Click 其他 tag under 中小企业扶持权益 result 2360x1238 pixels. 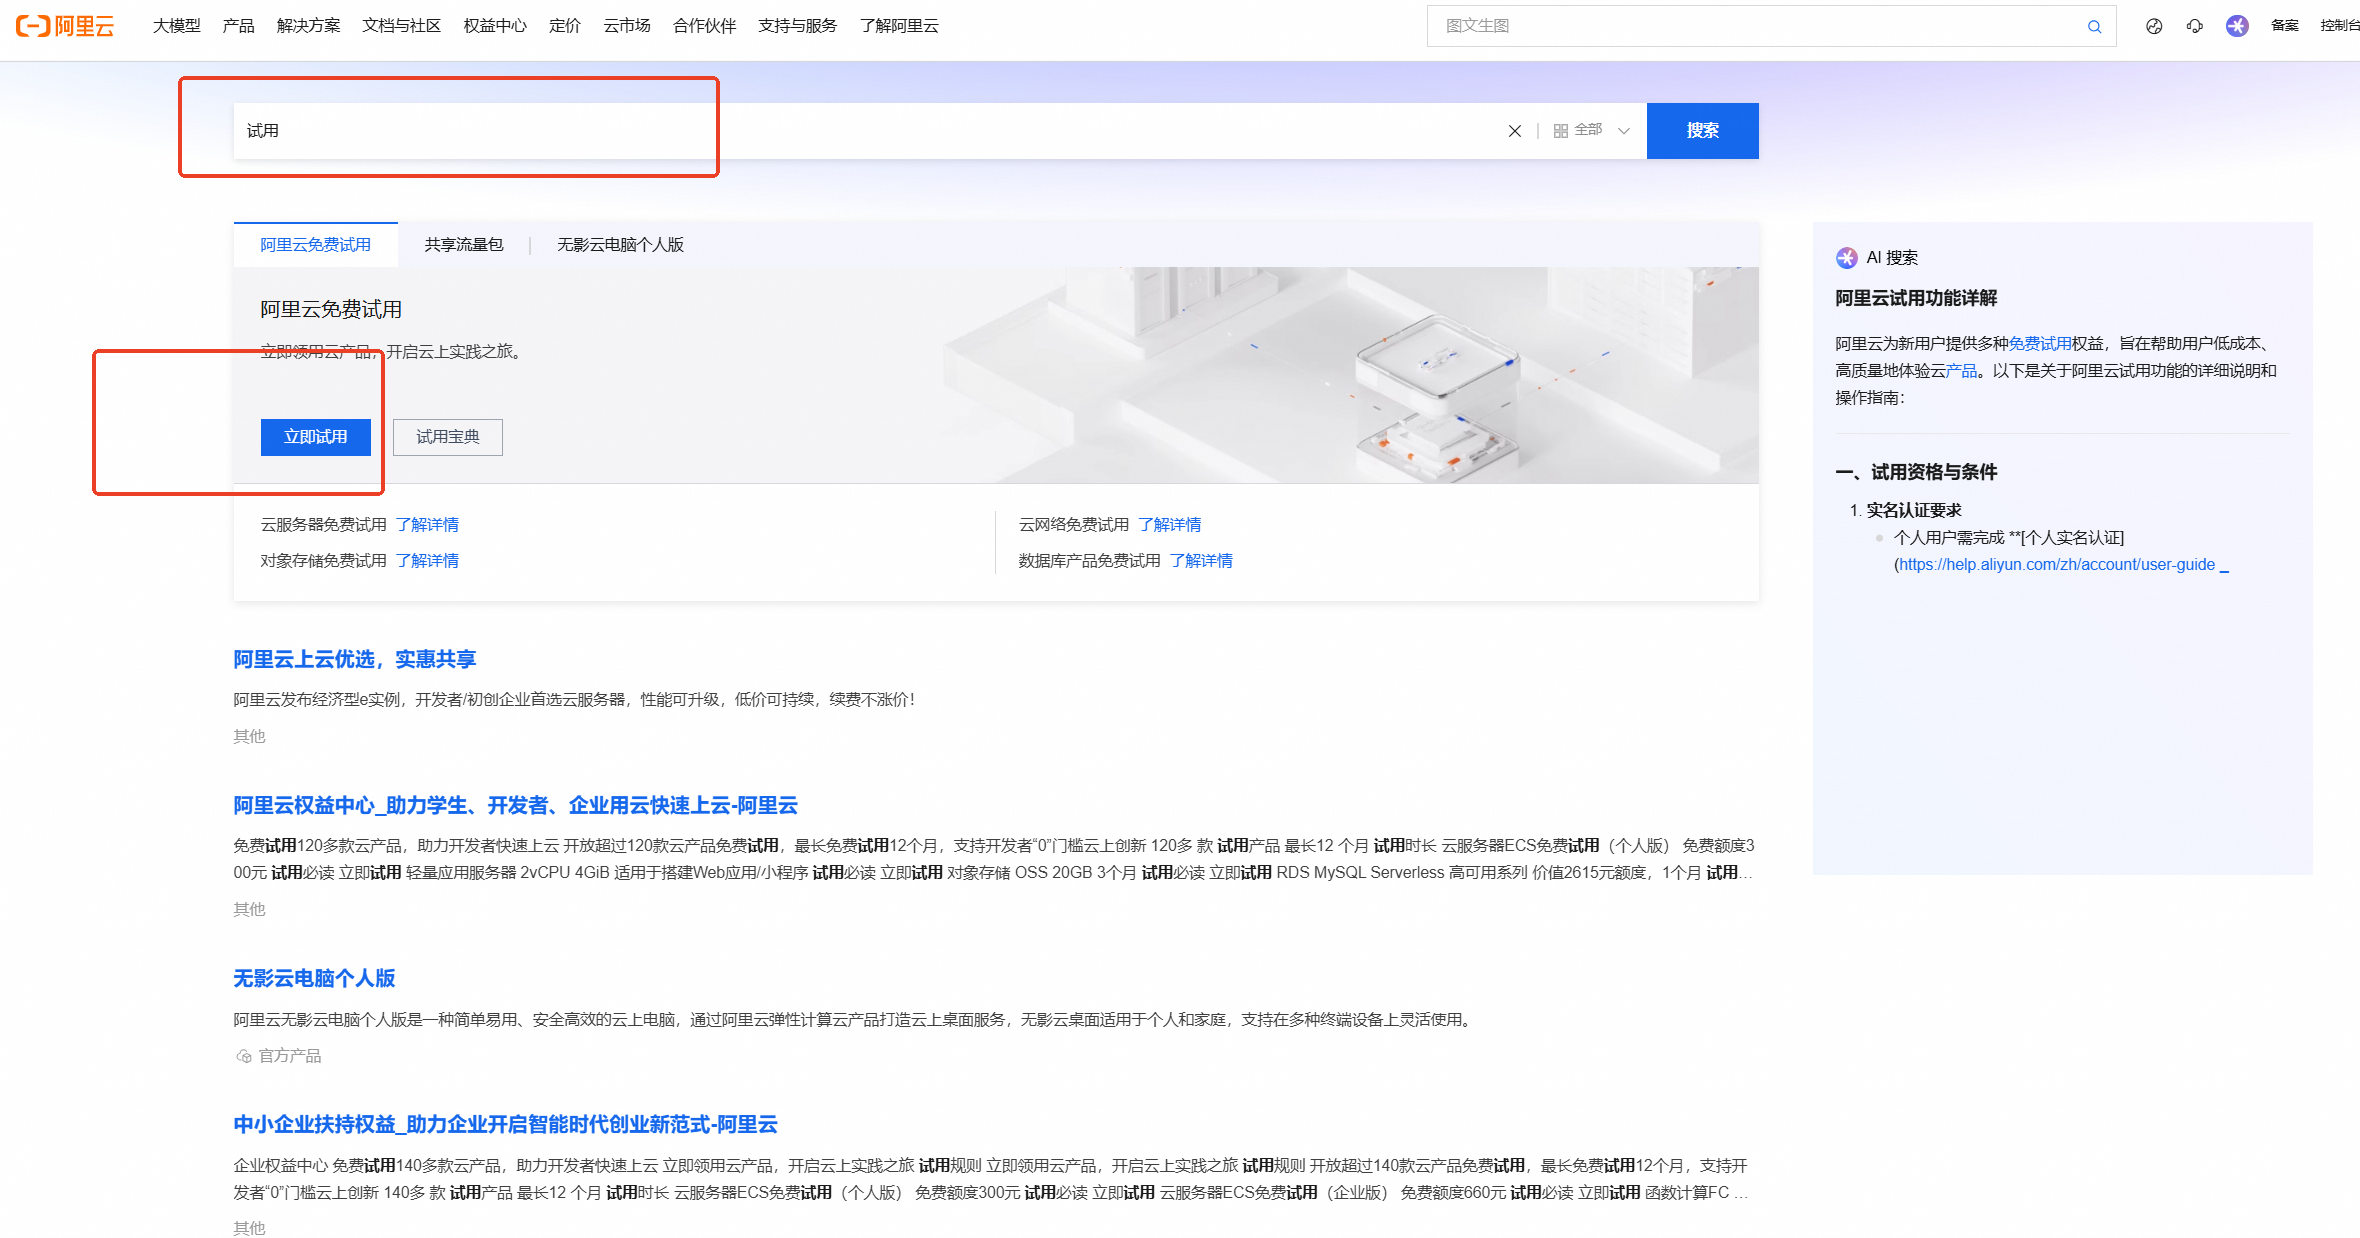(249, 1228)
